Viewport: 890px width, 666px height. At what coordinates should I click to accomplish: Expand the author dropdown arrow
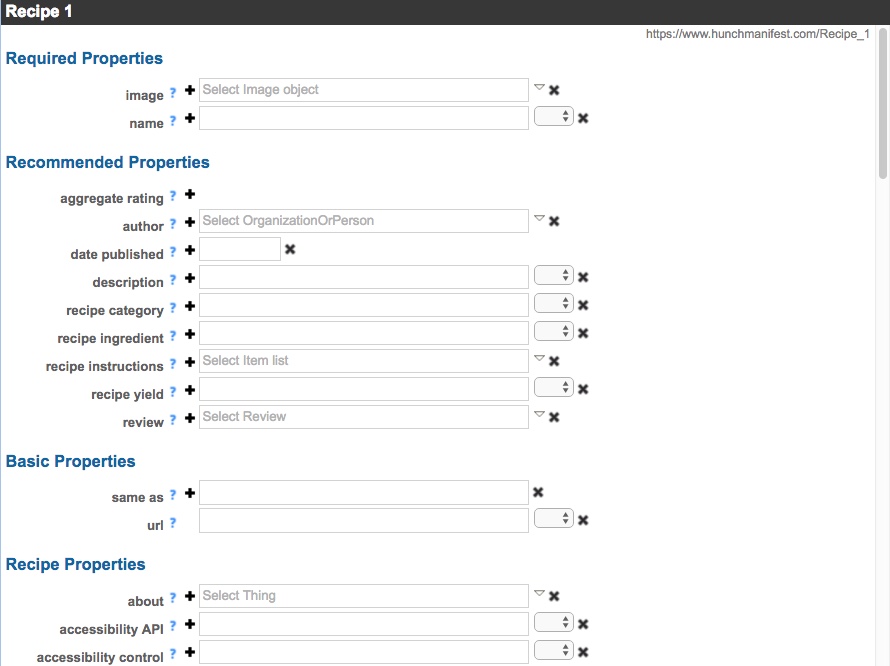539,218
